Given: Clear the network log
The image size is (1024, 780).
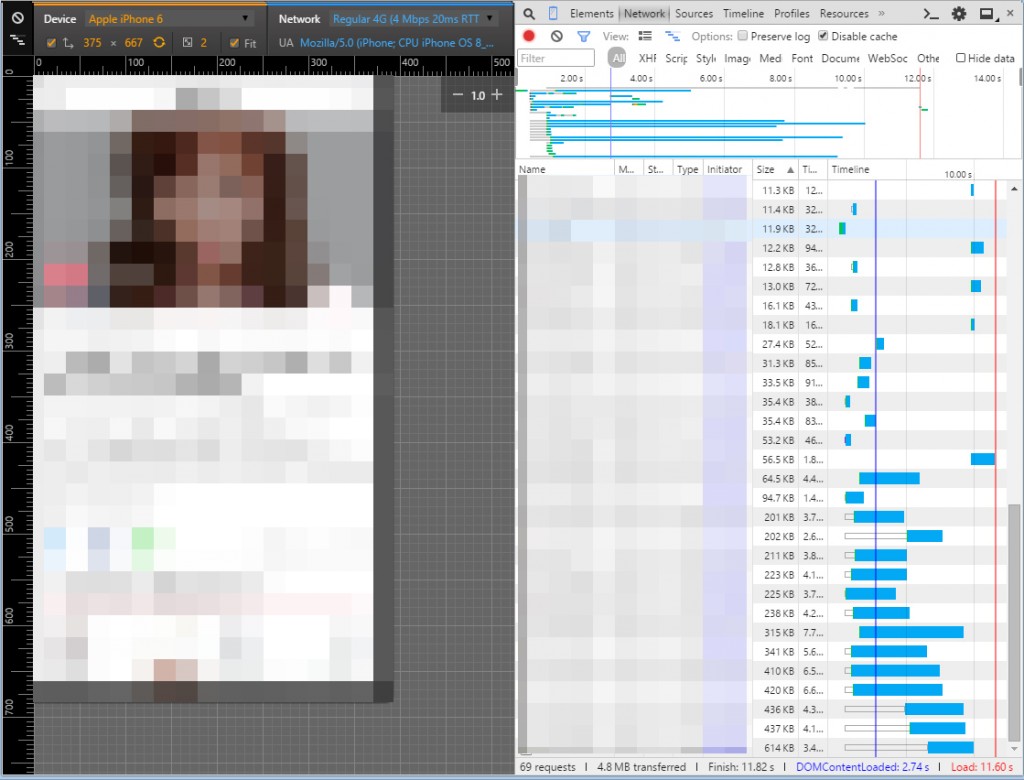Looking at the screenshot, I should [x=556, y=36].
